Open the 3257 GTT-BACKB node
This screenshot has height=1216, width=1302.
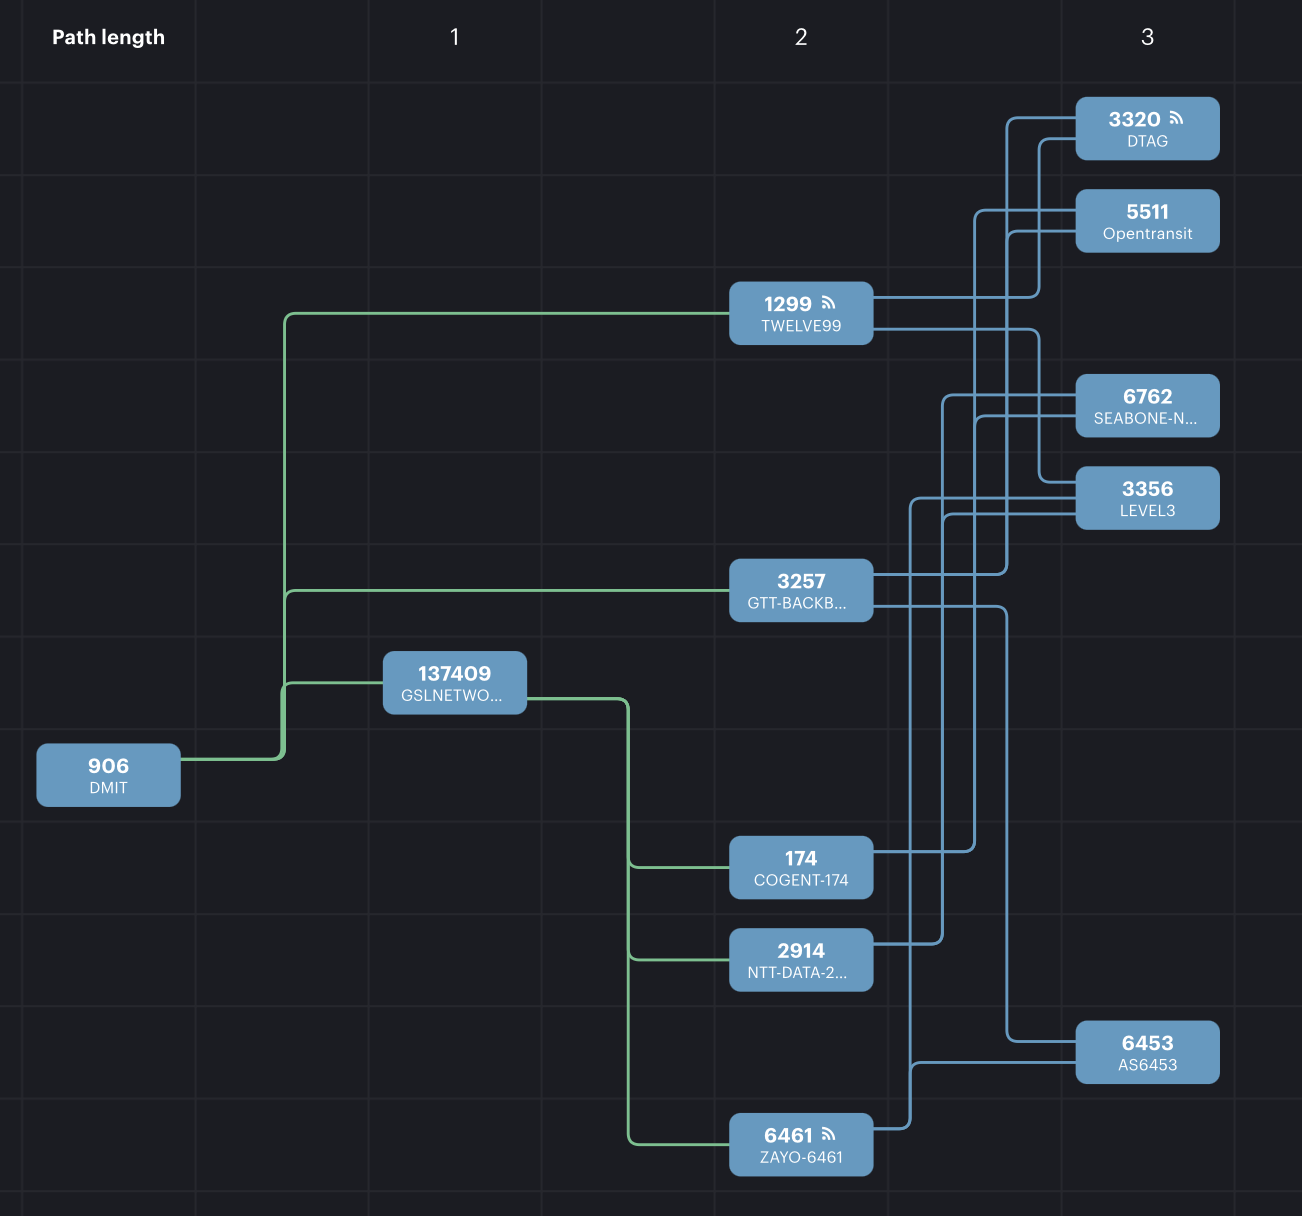(x=800, y=590)
